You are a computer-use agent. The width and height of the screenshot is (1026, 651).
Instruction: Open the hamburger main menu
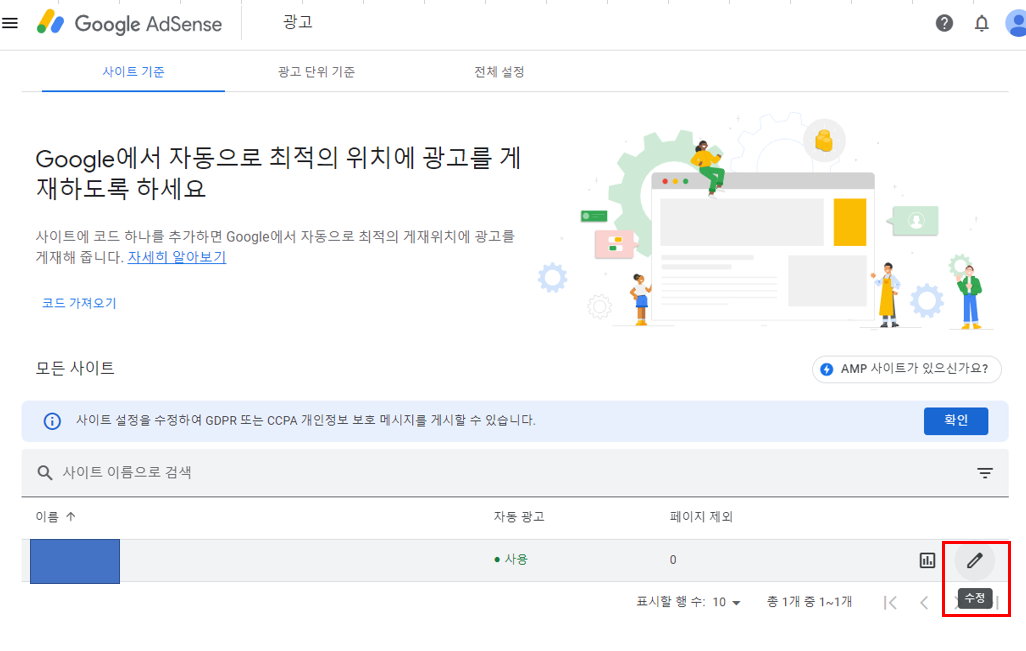10,24
